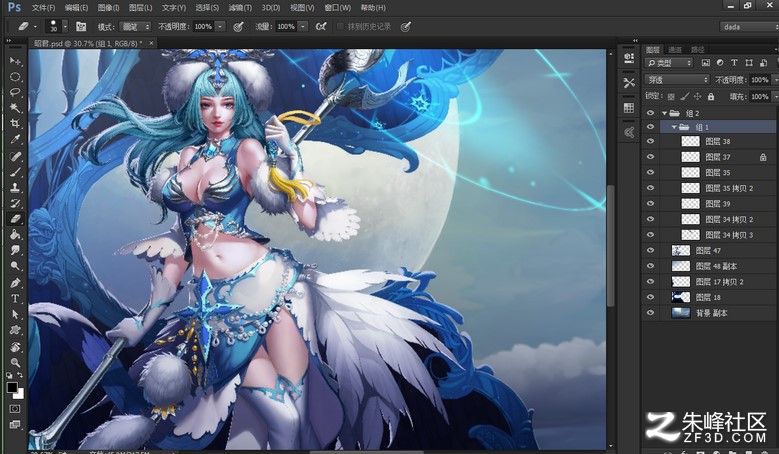The width and height of the screenshot is (779, 454).
Task: Toggle Quick Mask mode
Action: click(15, 409)
